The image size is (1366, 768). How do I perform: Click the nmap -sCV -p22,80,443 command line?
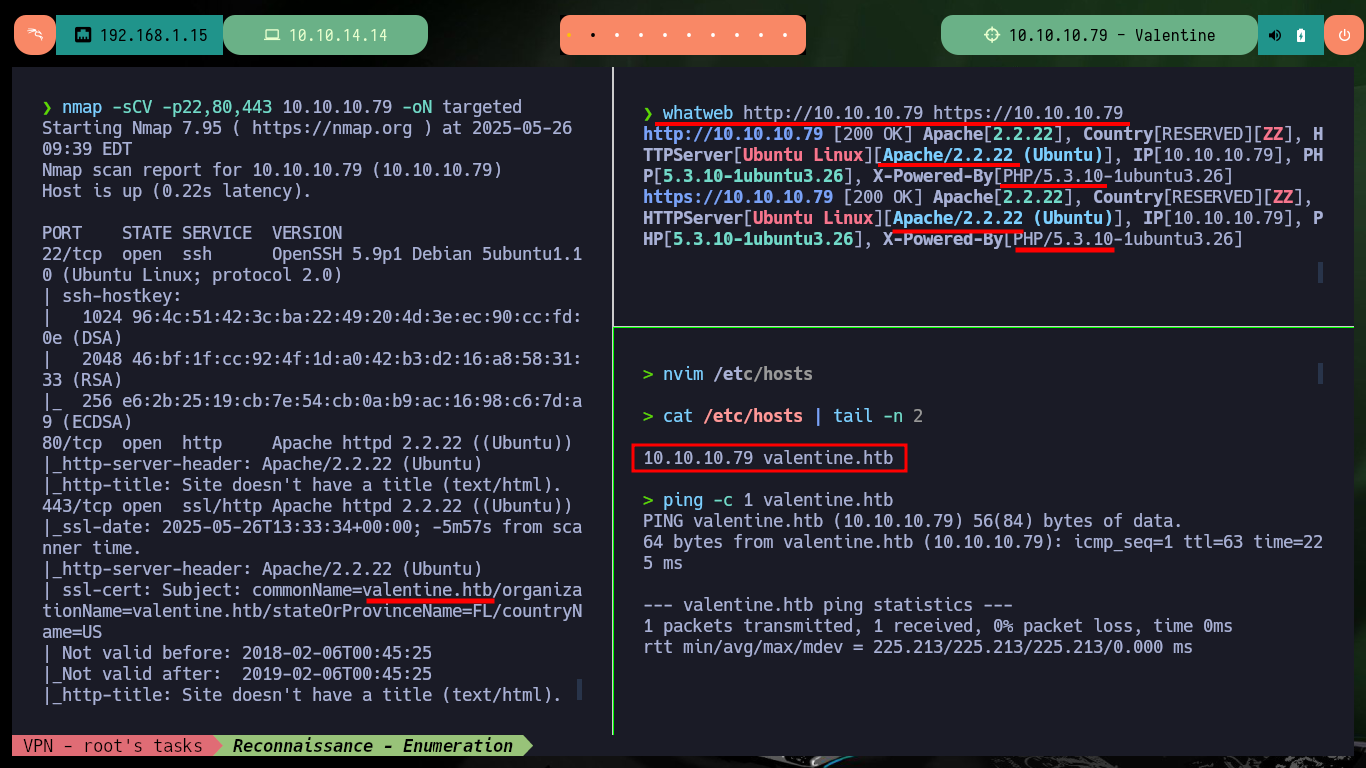[282, 107]
